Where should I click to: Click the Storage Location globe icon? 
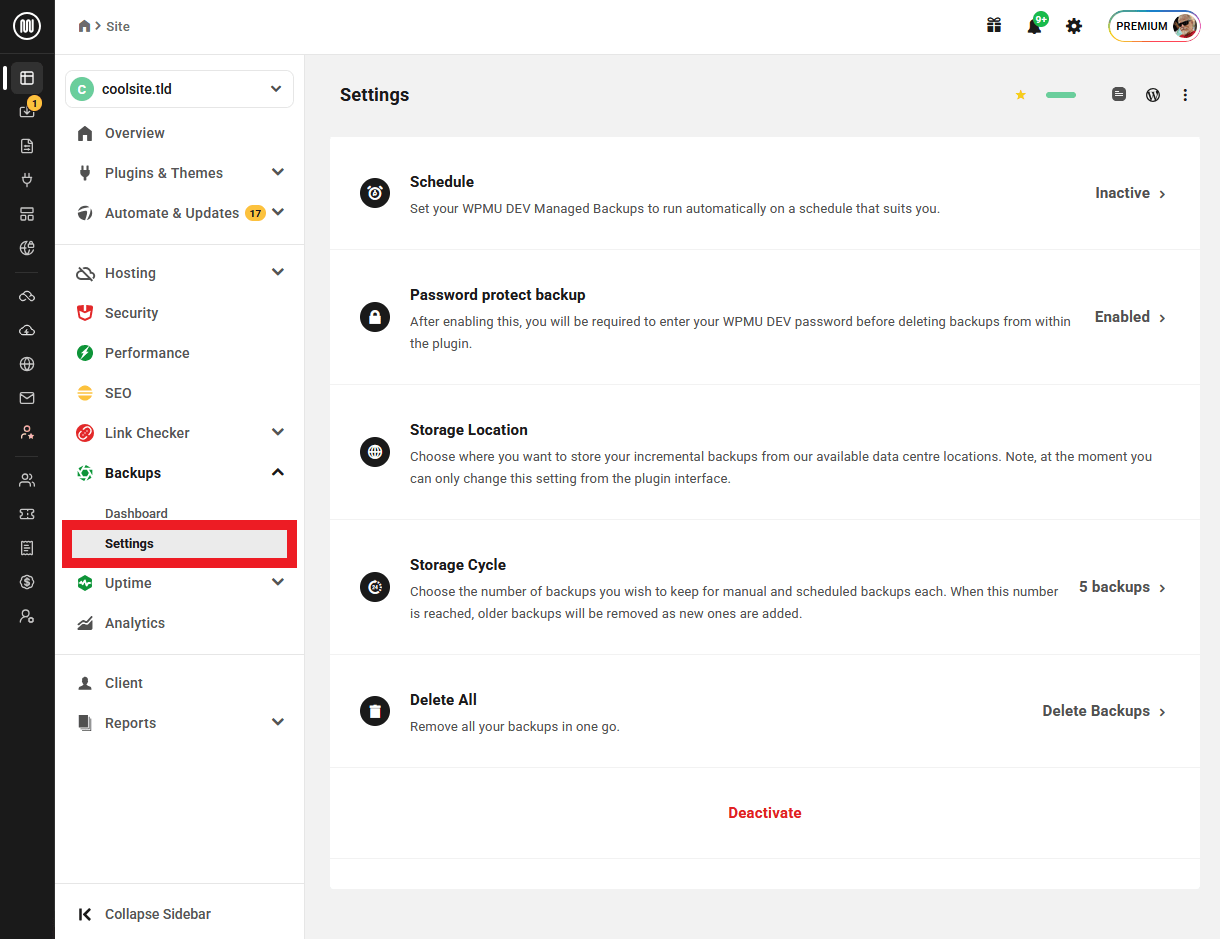click(375, 452)
